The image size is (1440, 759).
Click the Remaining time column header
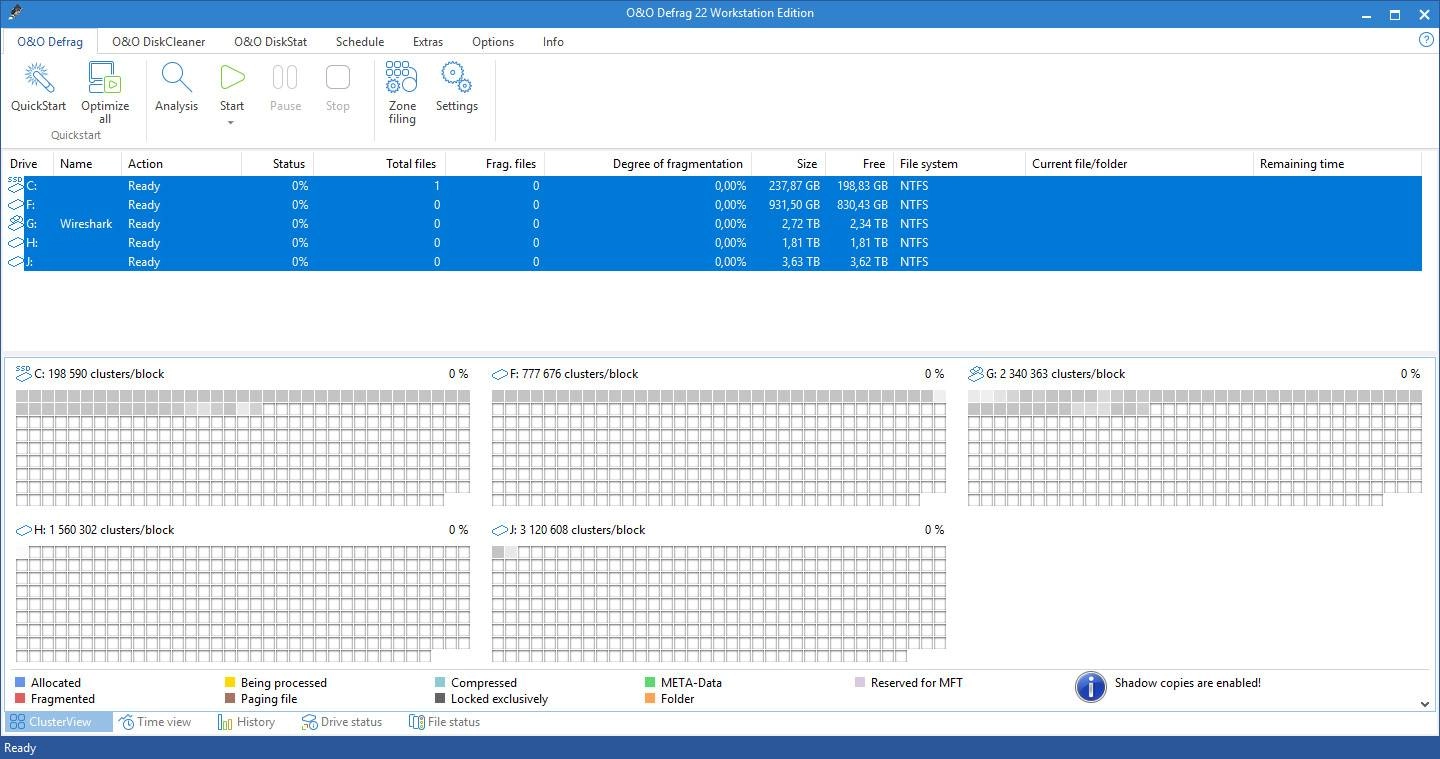[1337, 164]
